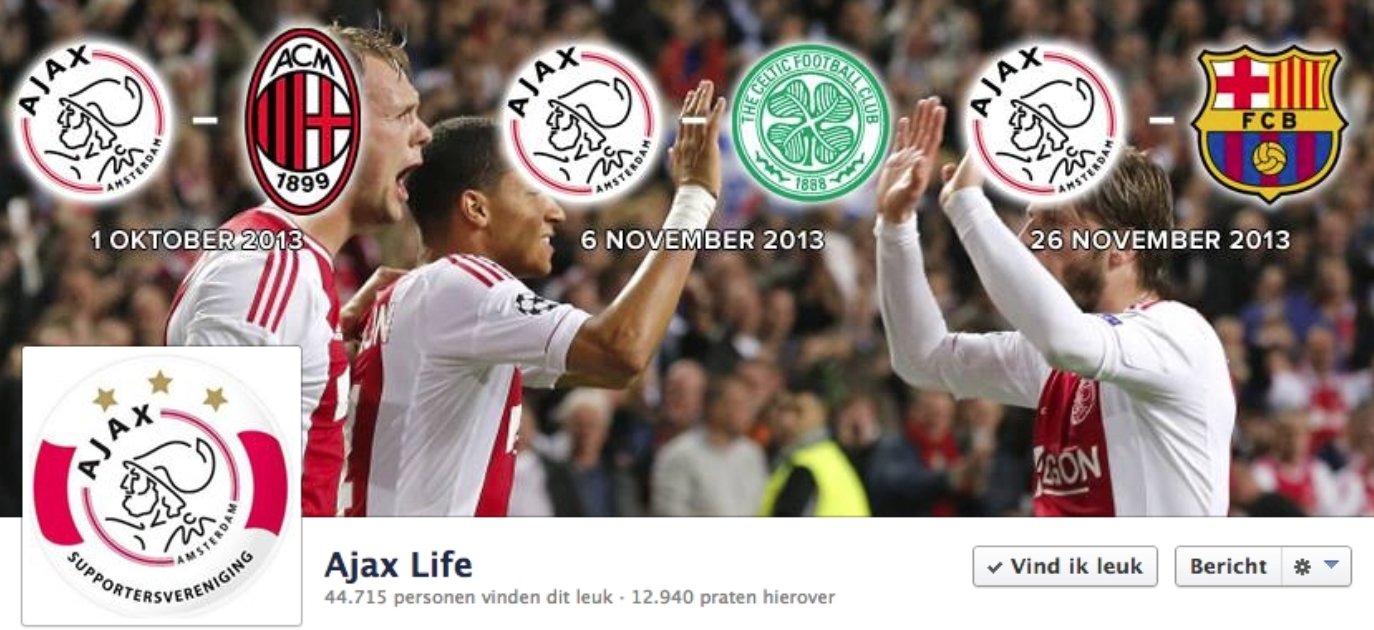Click the 6 NOVEMBER 2013 match date
1374x630 pixels.
(x=703, y=241)
